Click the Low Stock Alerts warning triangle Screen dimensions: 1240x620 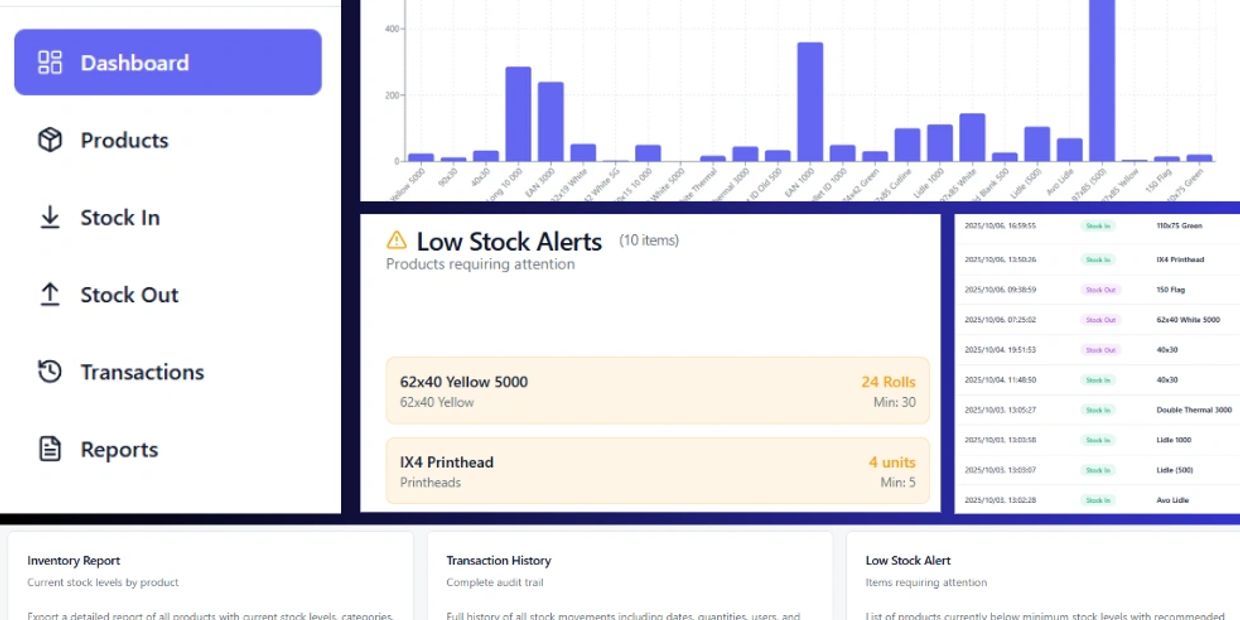click(397, 240)
